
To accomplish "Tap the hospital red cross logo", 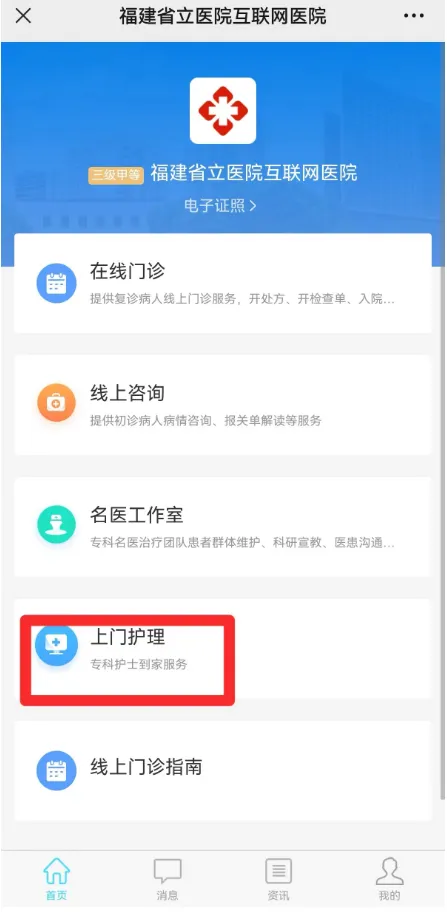I will click(223, 111).
